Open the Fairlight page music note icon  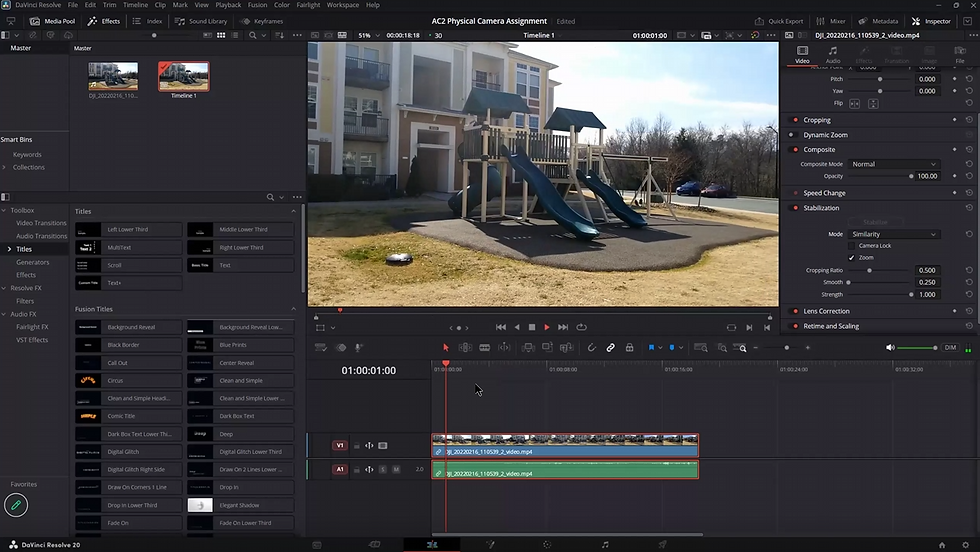(605, 544)
